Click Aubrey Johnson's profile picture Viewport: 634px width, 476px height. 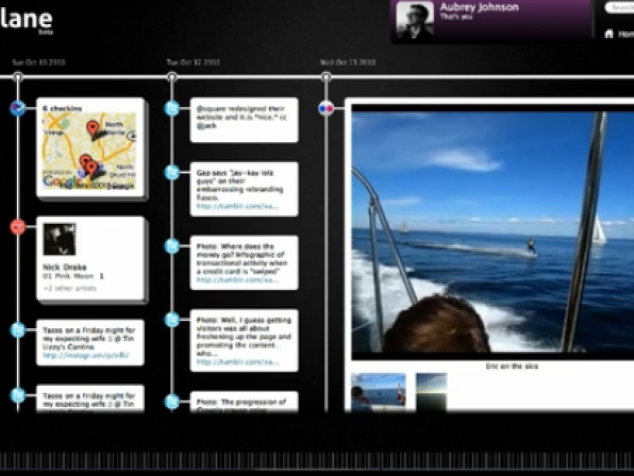click(415, 20)
